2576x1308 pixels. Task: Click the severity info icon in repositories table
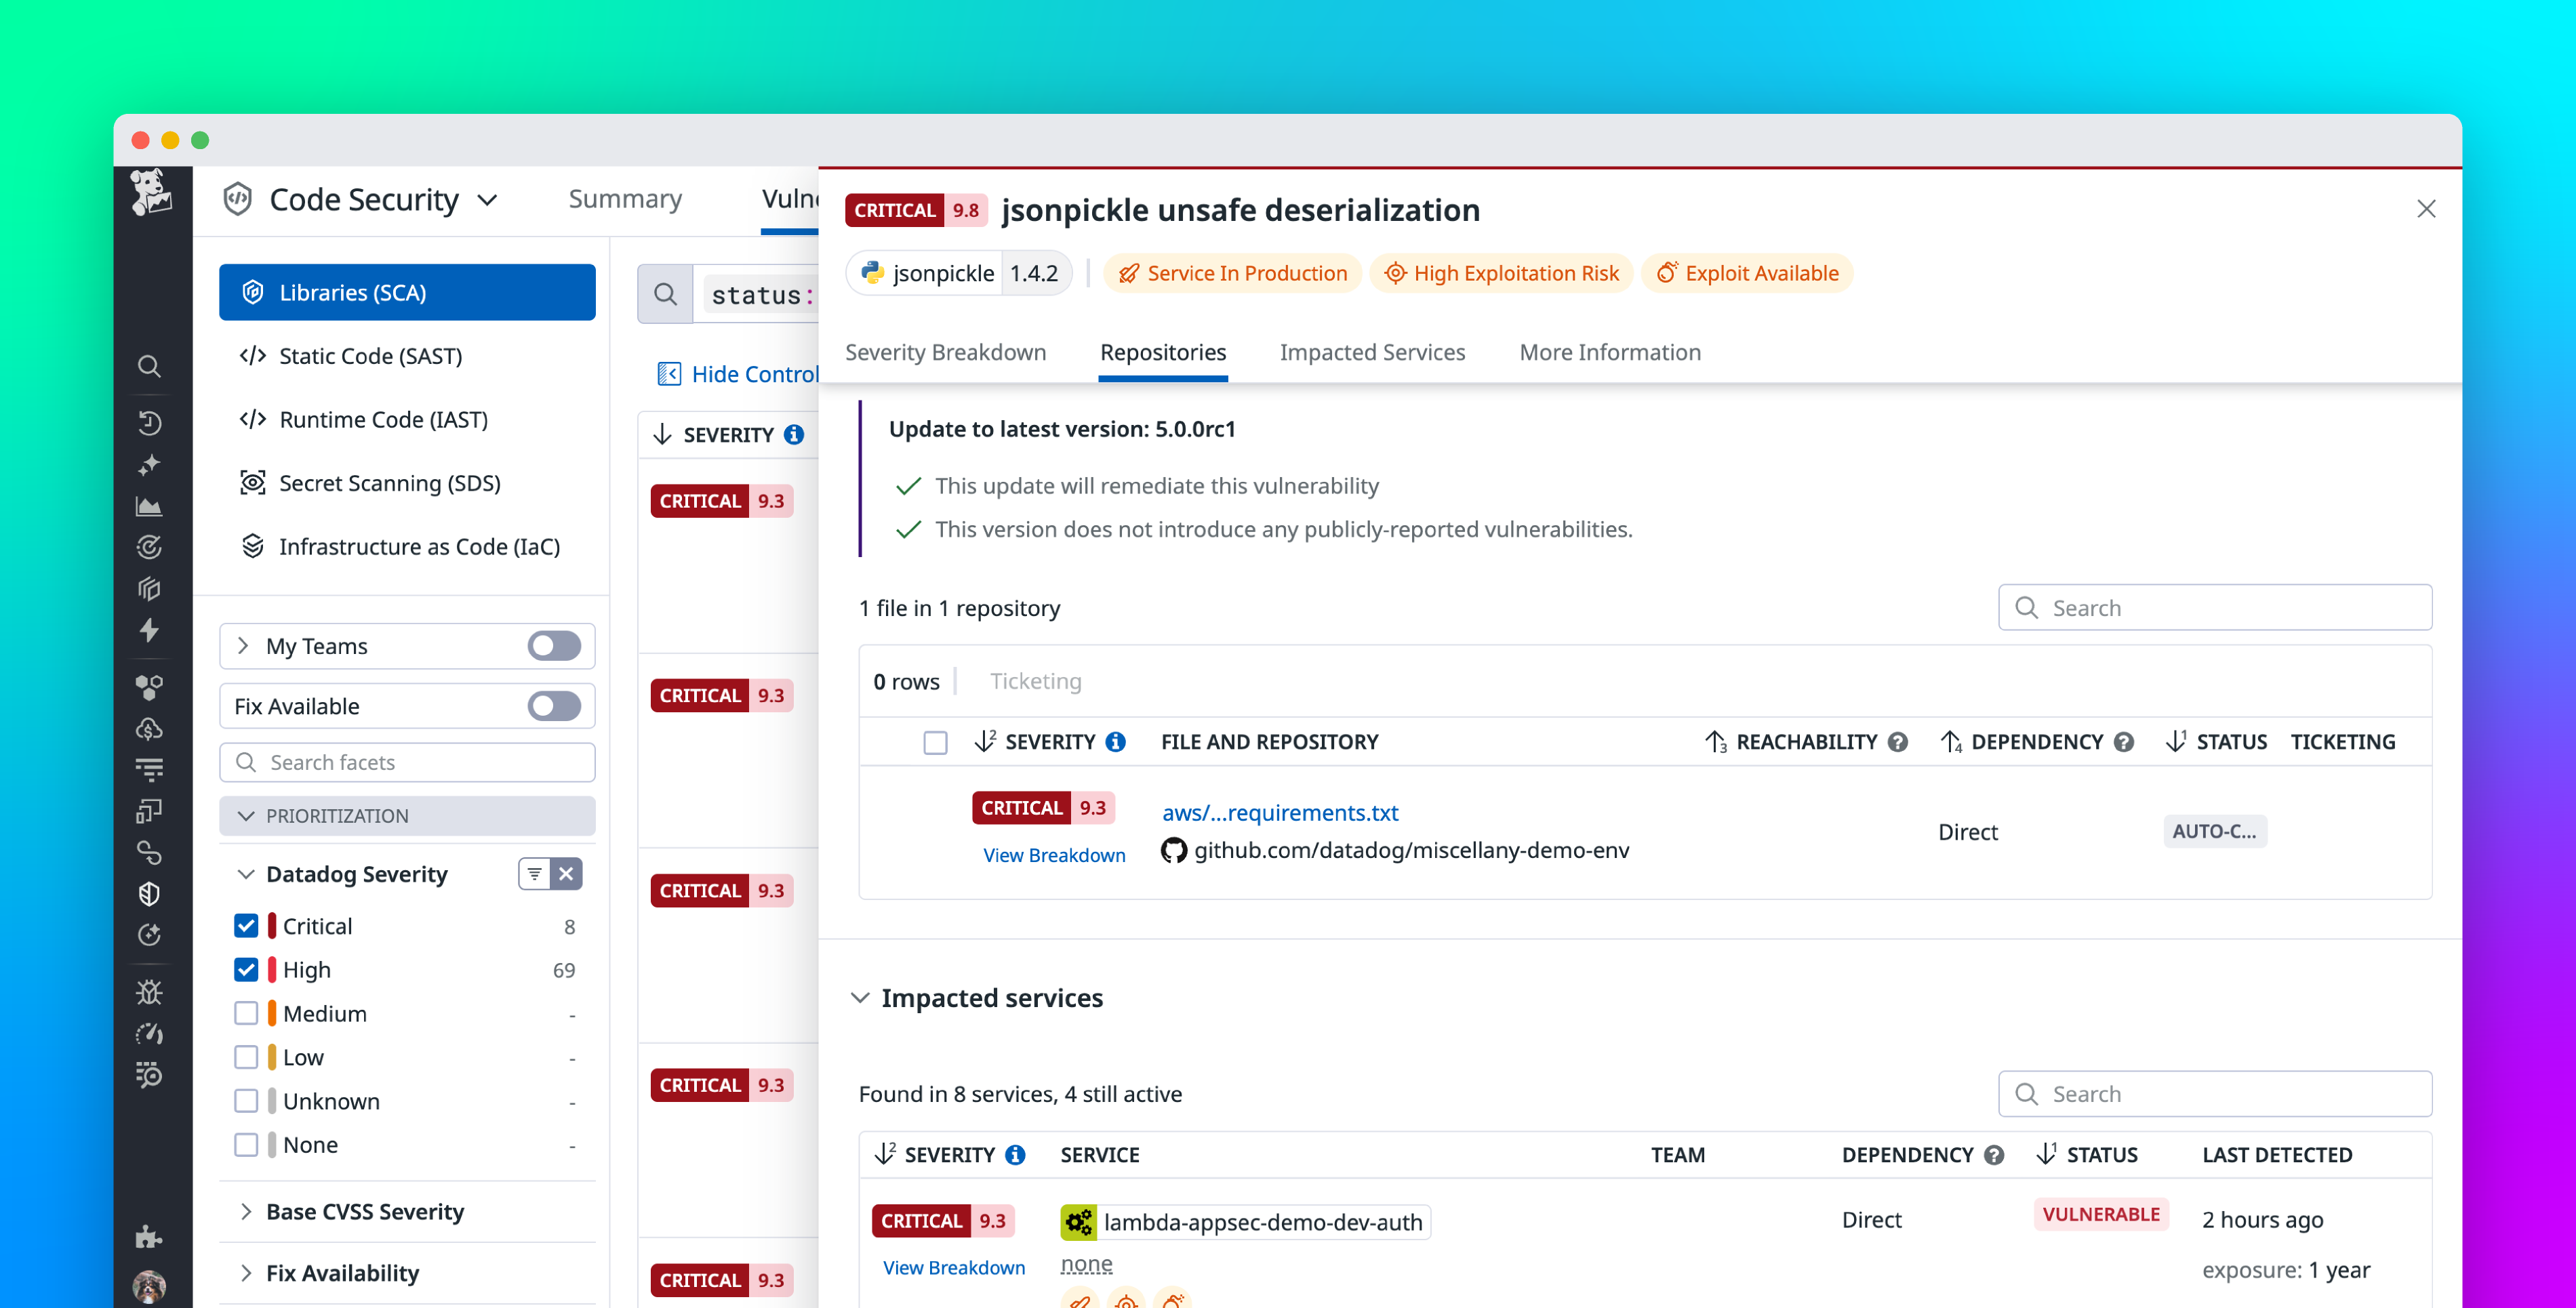pyautogui.click(x=1116, y=742)
